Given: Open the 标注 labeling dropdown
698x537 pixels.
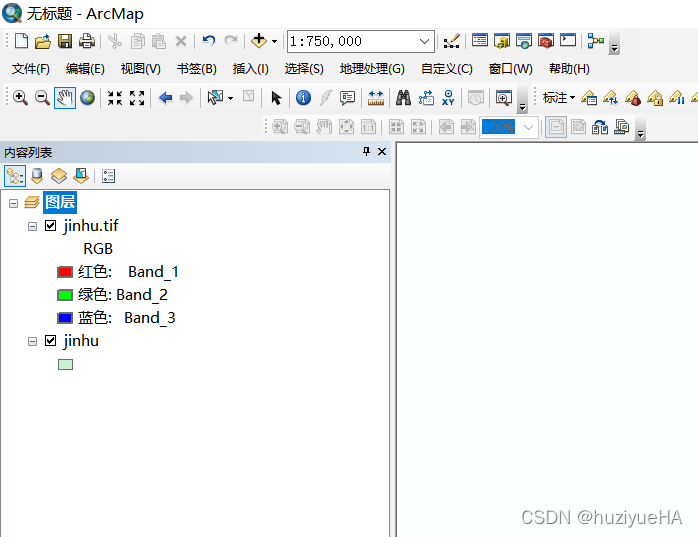Looking at the screenshot, I should 559,97.
